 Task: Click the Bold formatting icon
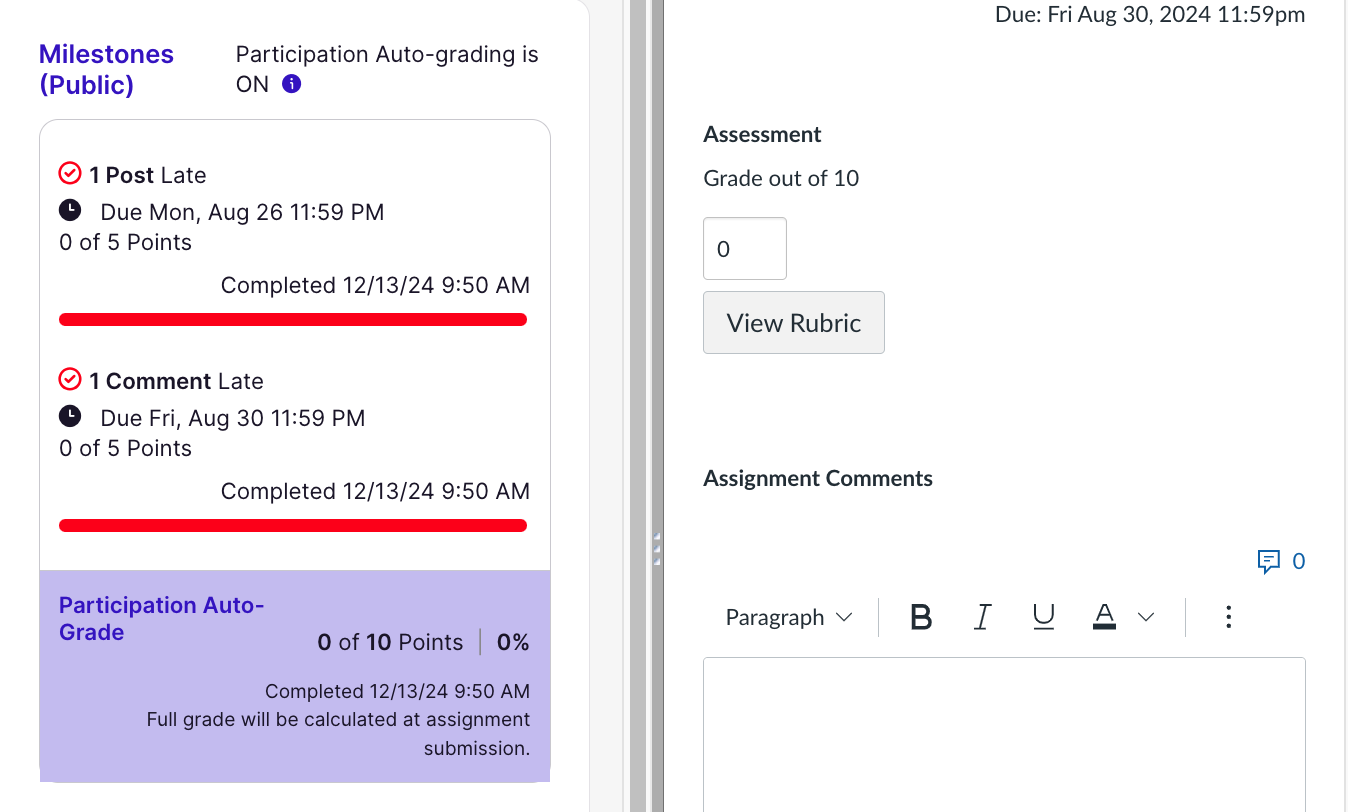coord(921,618)
